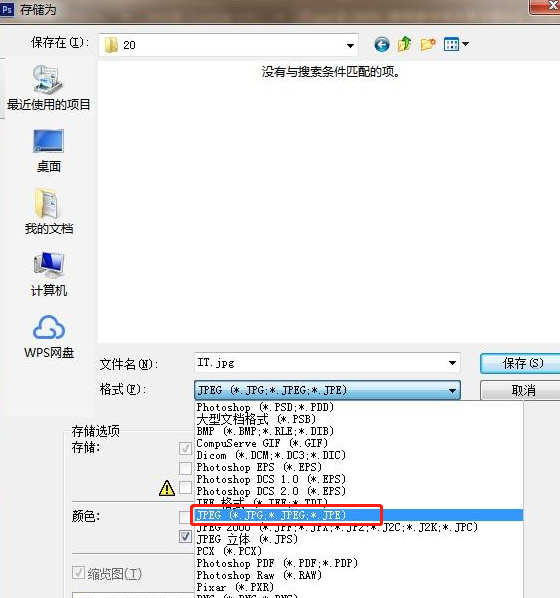Toggle the checkbox beside the warning icon
This screenshot has width=560, height=598.
[x=185, y=487]
